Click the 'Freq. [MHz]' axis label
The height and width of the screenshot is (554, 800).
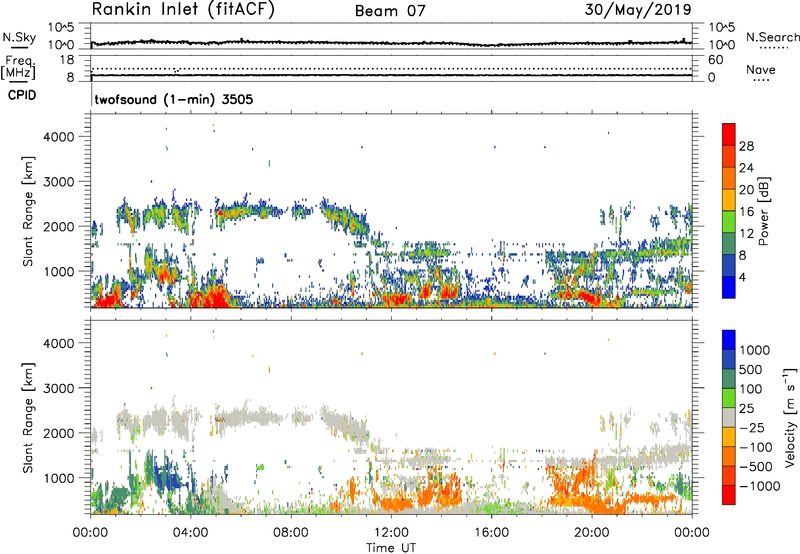(19, 68)
